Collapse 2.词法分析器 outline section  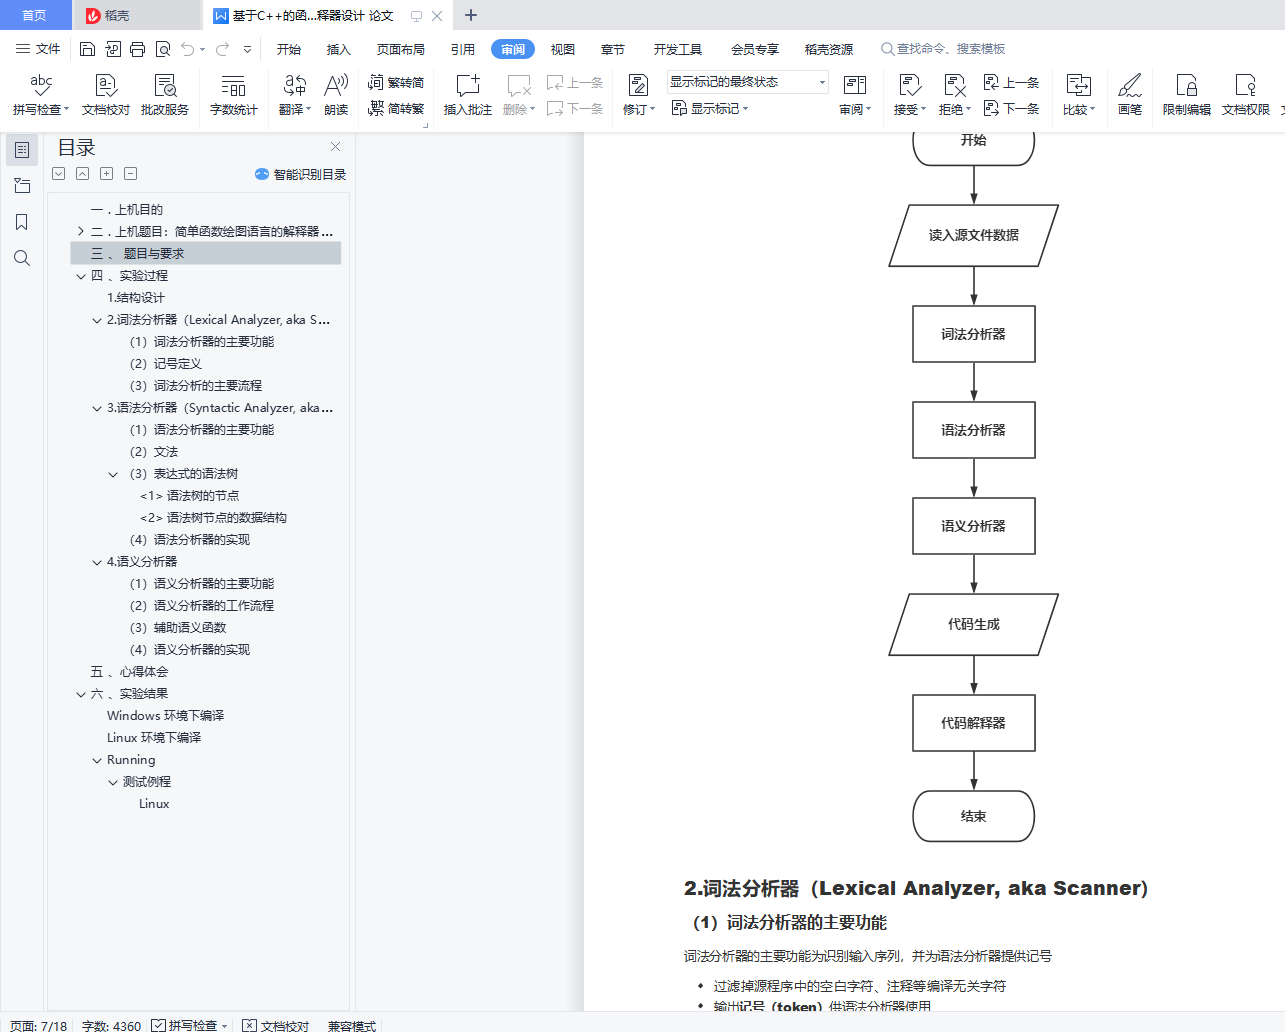coord(97,320)
